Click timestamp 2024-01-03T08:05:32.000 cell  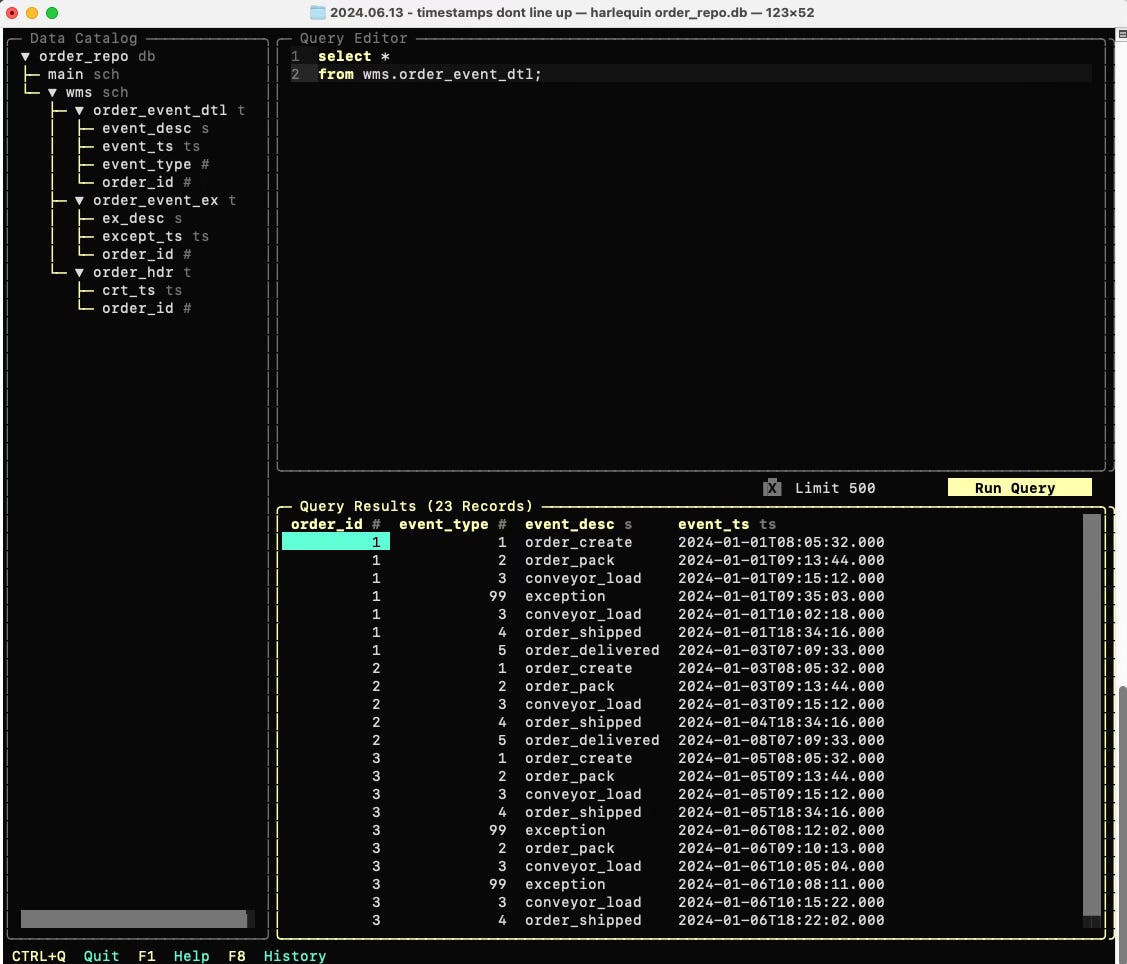[x=781, y=669]
